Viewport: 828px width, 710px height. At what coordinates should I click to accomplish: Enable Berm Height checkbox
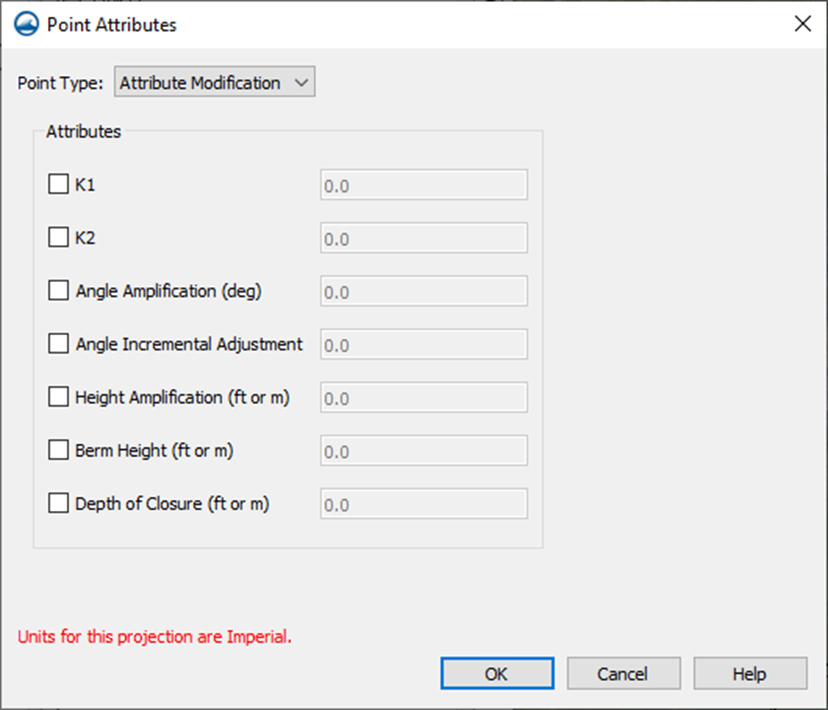tap(58, 450)
